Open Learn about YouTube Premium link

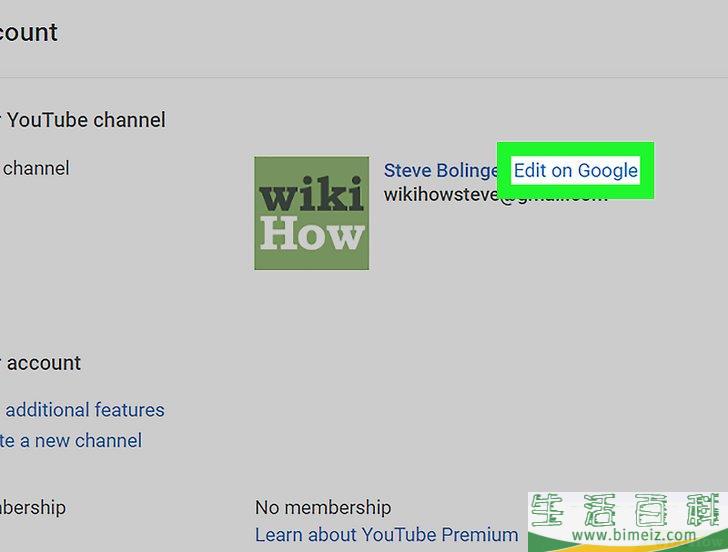386,535
